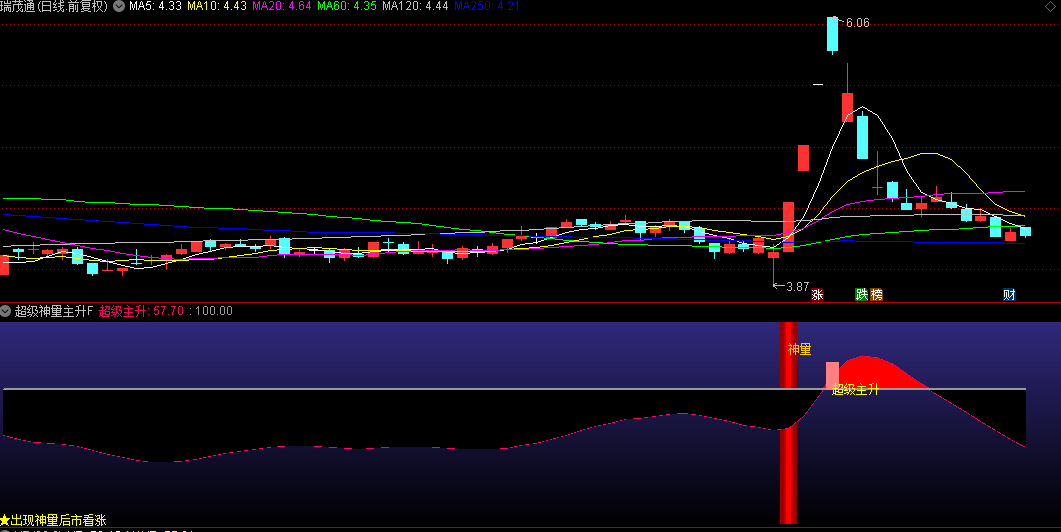Click the green 跌 event marker icon

coord(861,295)
